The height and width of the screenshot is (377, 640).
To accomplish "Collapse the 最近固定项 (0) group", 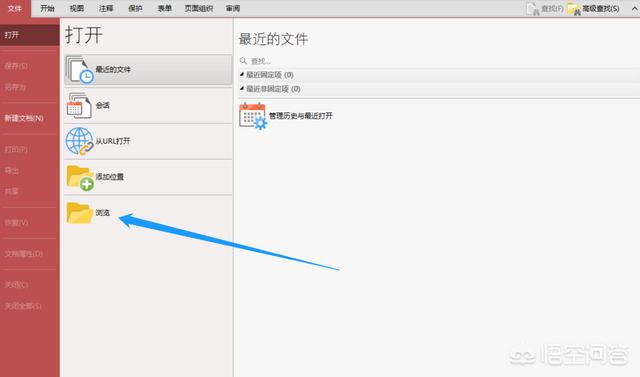I will click(x=242, y=75).
